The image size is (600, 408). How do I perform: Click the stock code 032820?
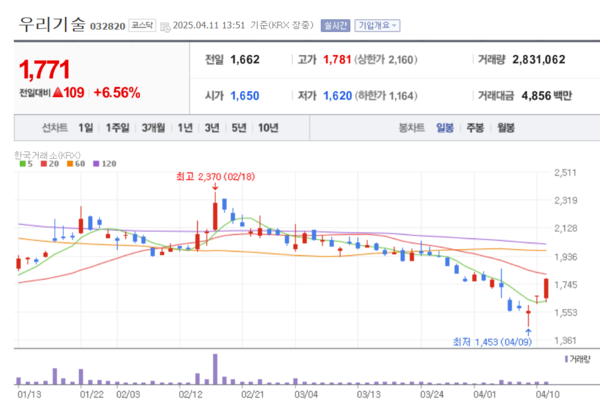(108, 26)
